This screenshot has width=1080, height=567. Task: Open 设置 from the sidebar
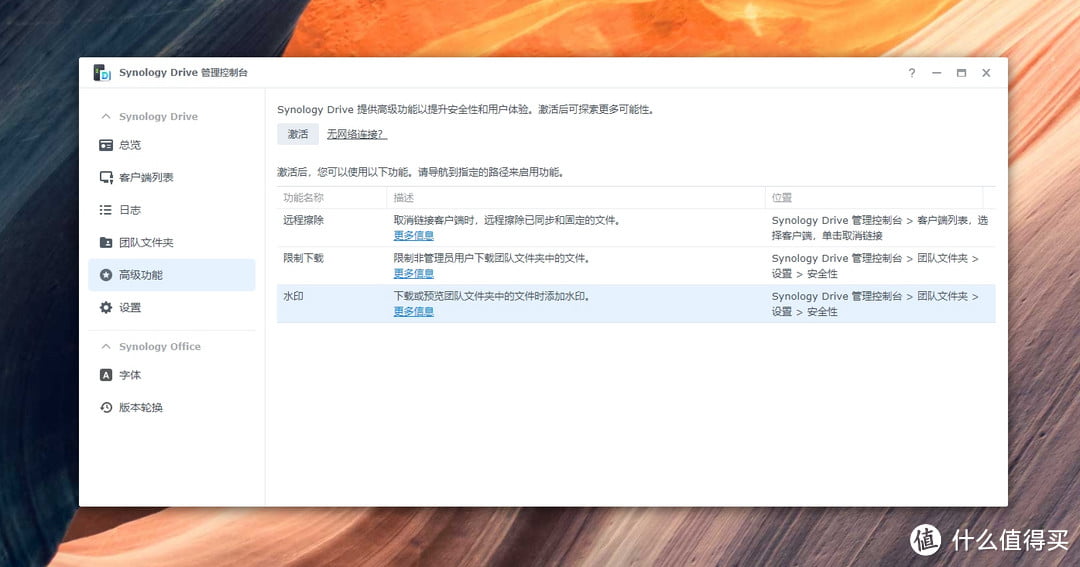[172, 307]
